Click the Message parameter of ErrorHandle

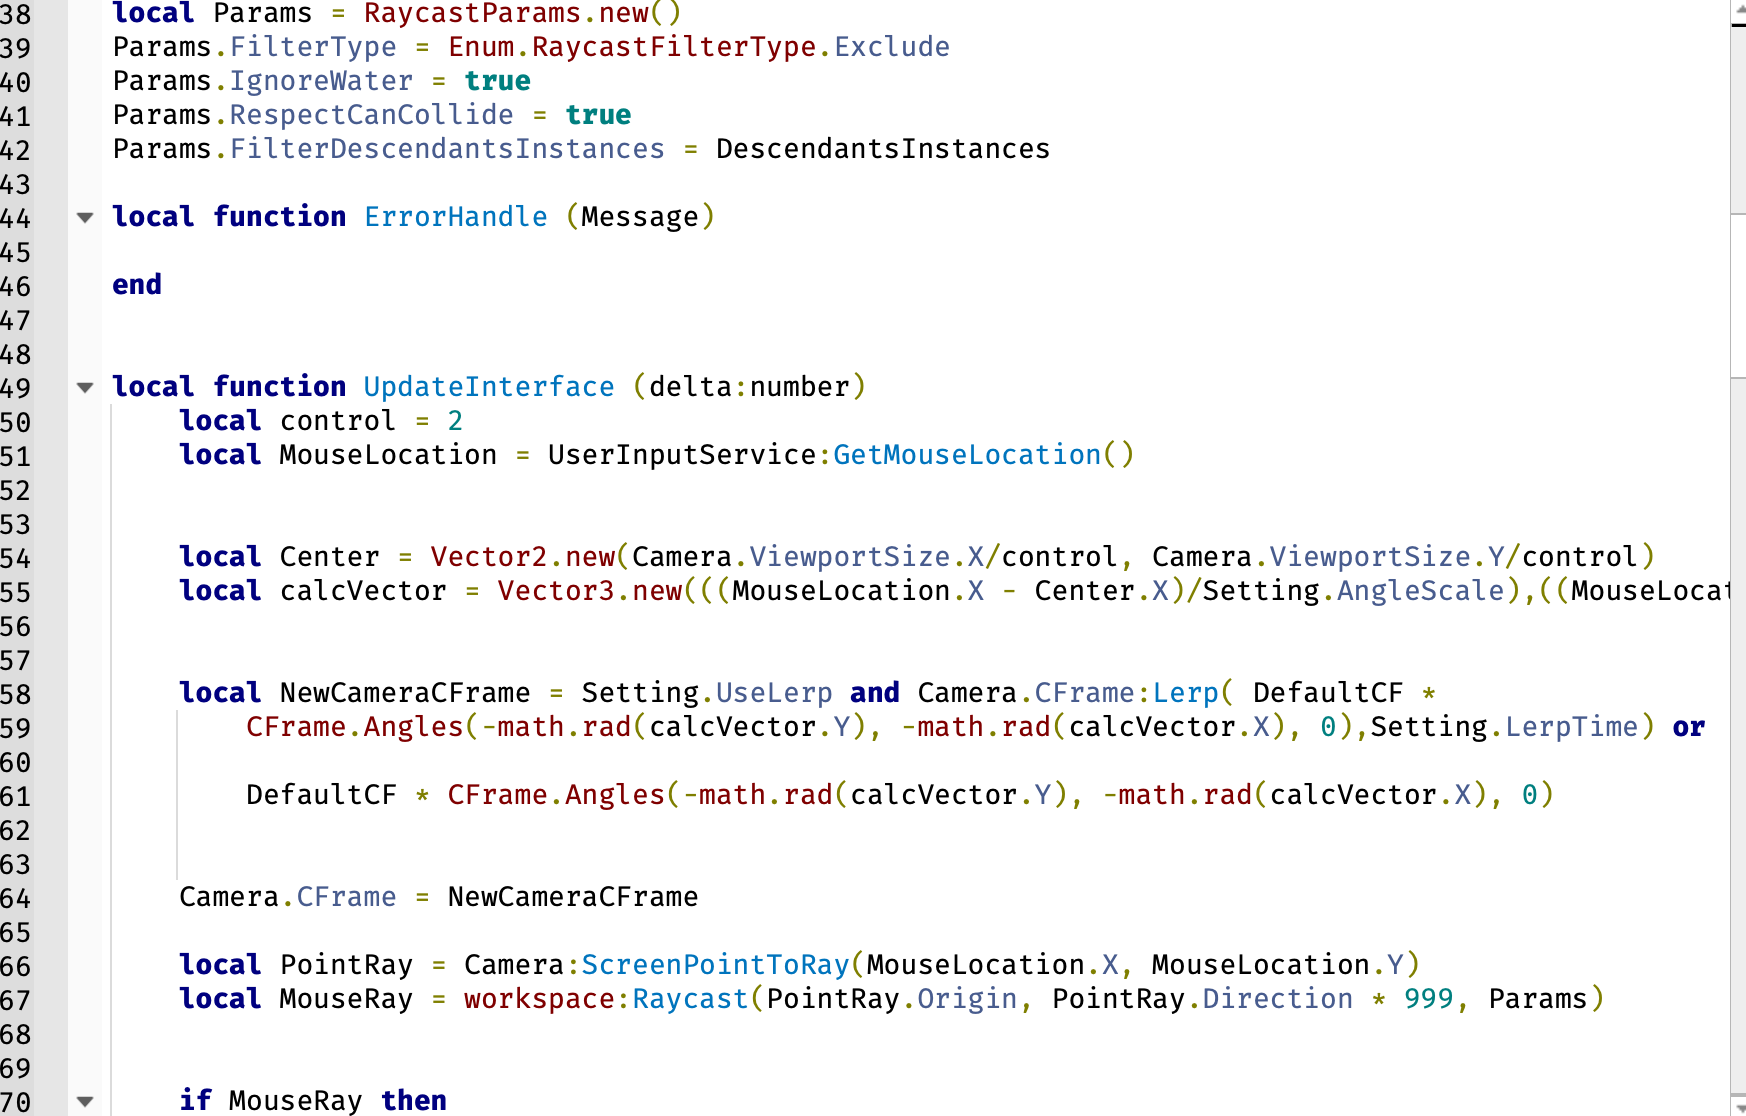pyautogui.click(x=640, y=217)
